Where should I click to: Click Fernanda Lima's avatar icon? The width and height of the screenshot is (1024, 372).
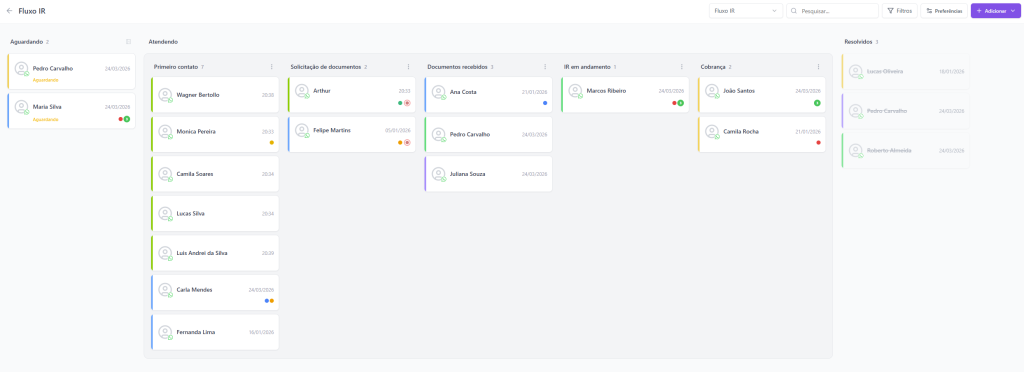click(x=165, y=332)
